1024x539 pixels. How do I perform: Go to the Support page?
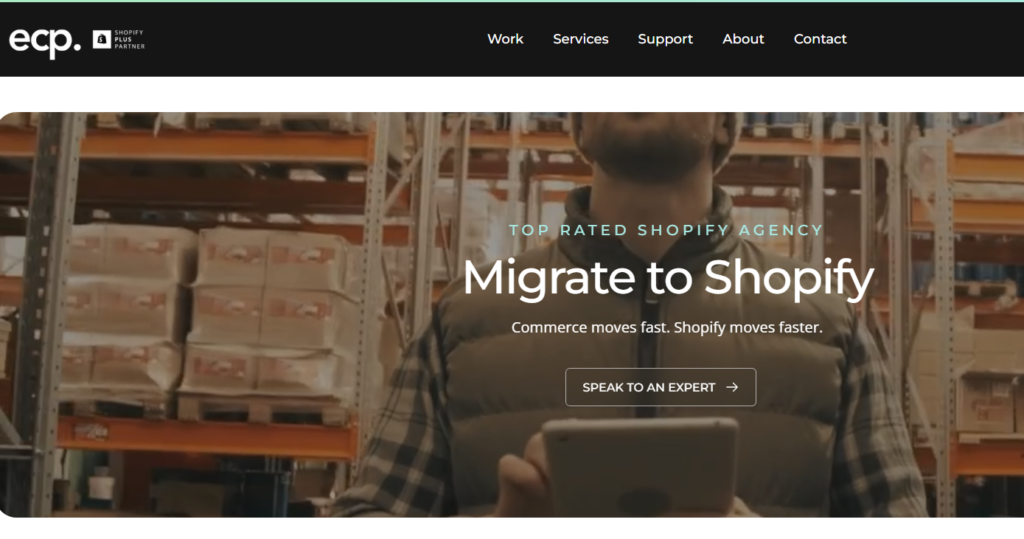(665, 40)
